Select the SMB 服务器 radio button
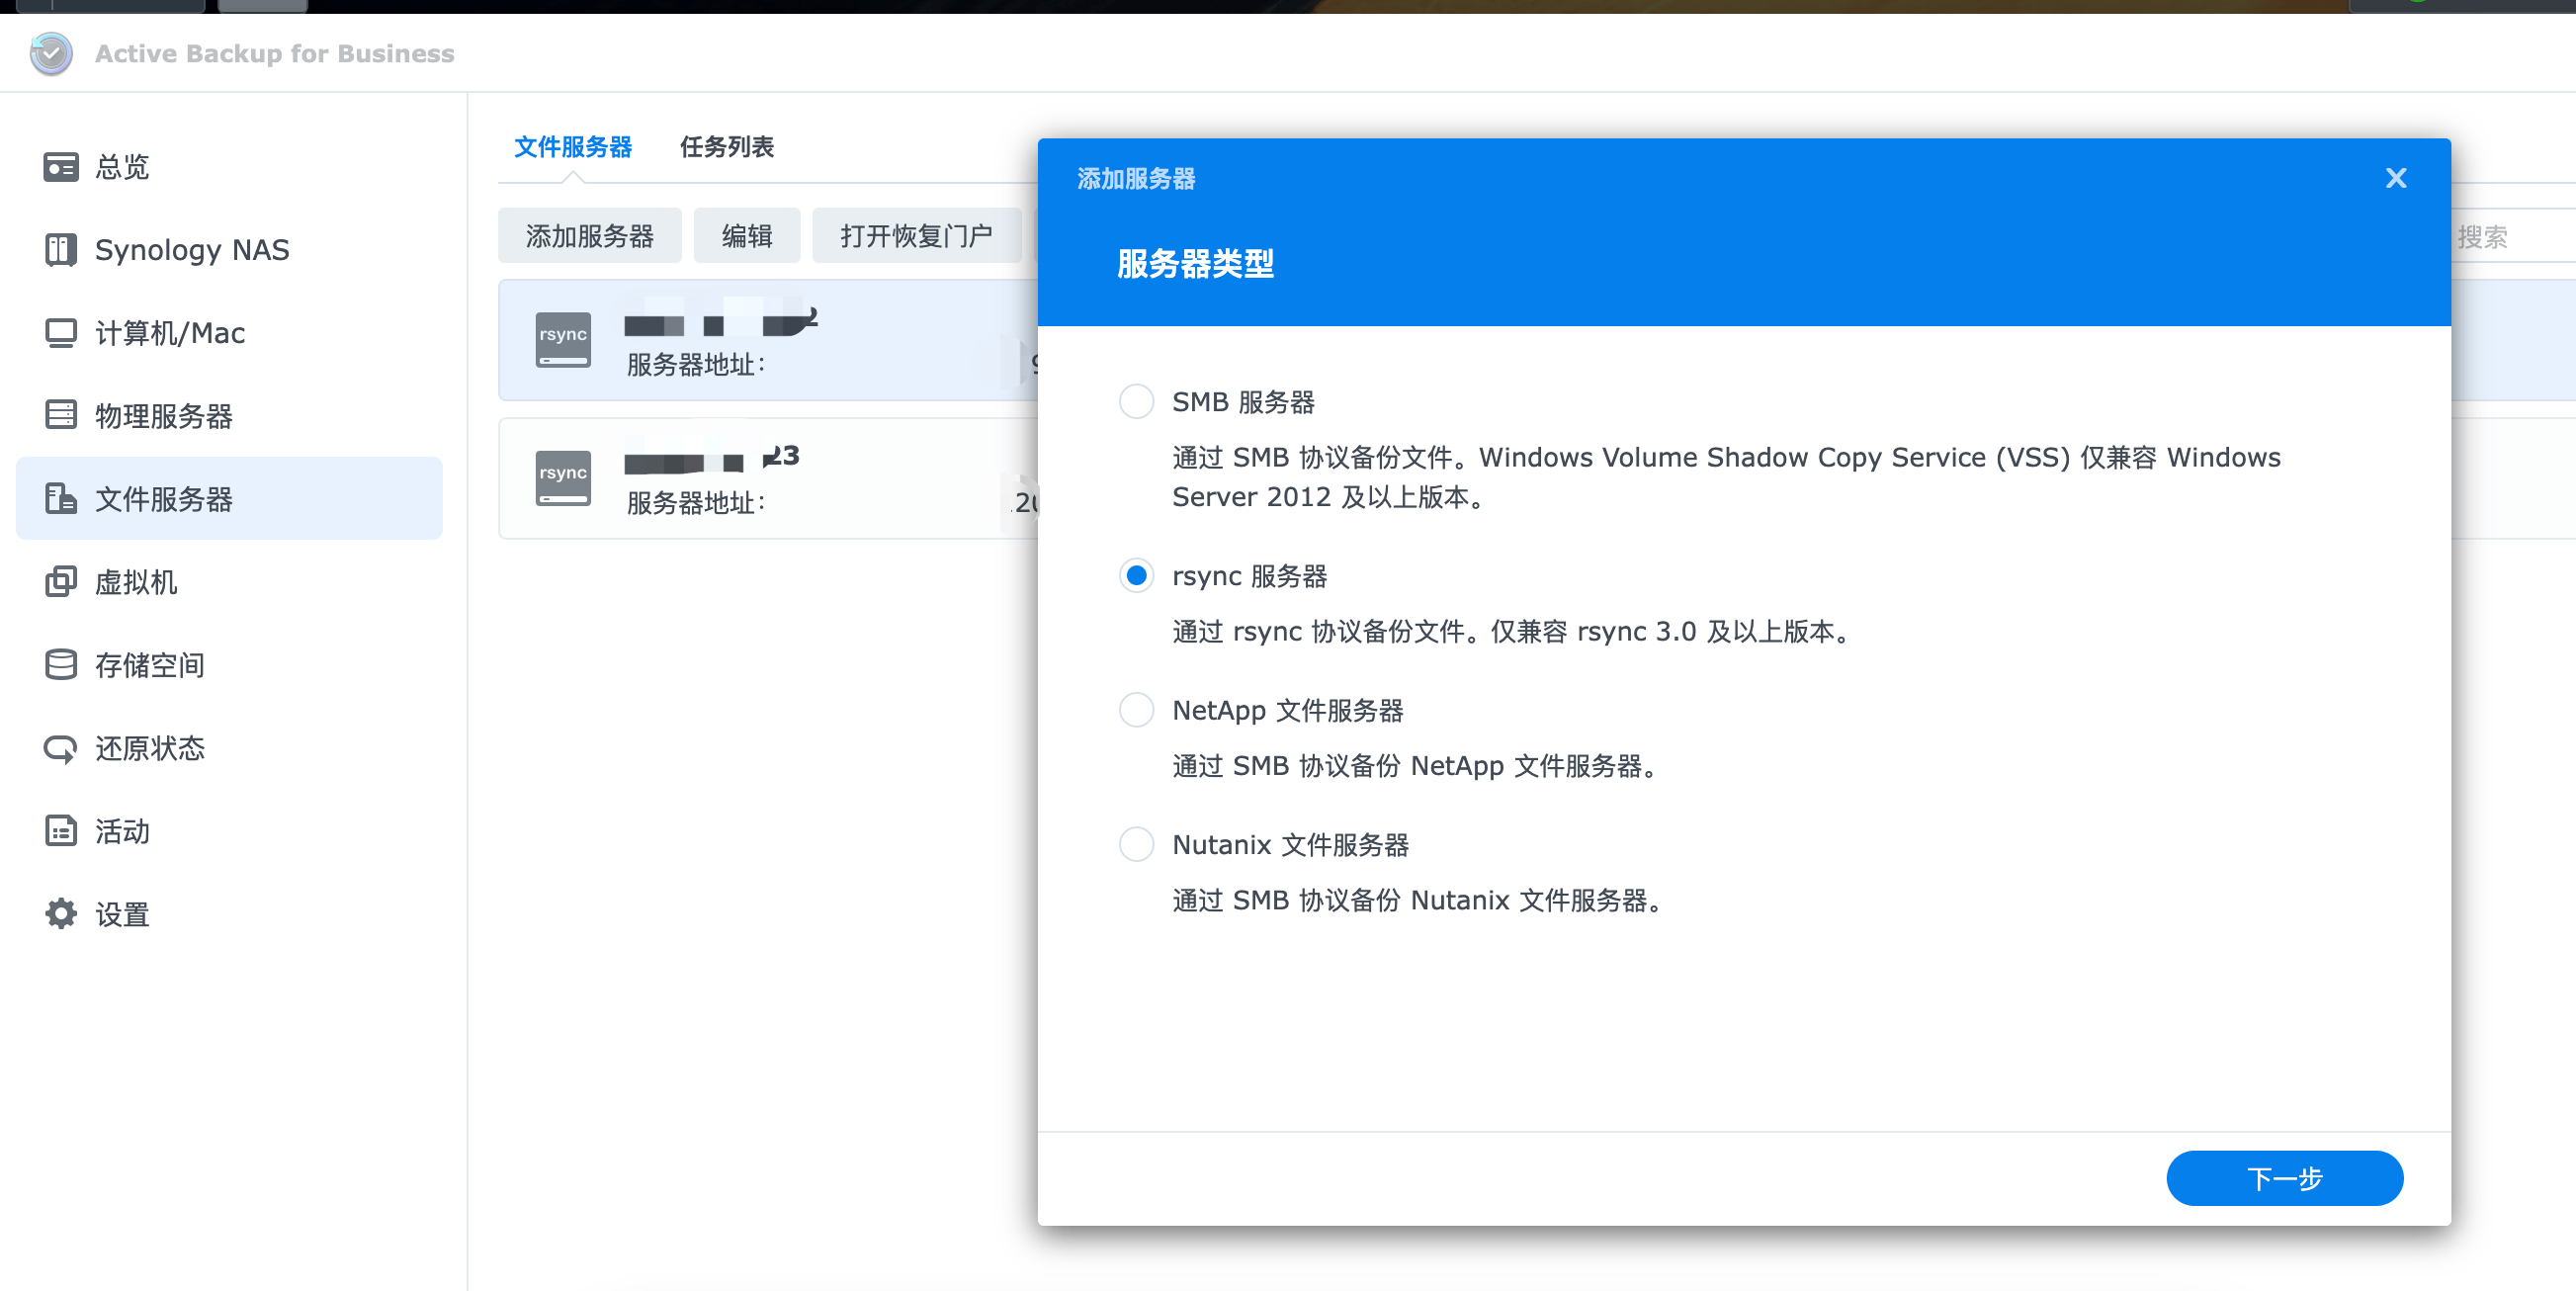Image resolution: width=2576 pixels, height=1291 pixels. (1136, 401)
